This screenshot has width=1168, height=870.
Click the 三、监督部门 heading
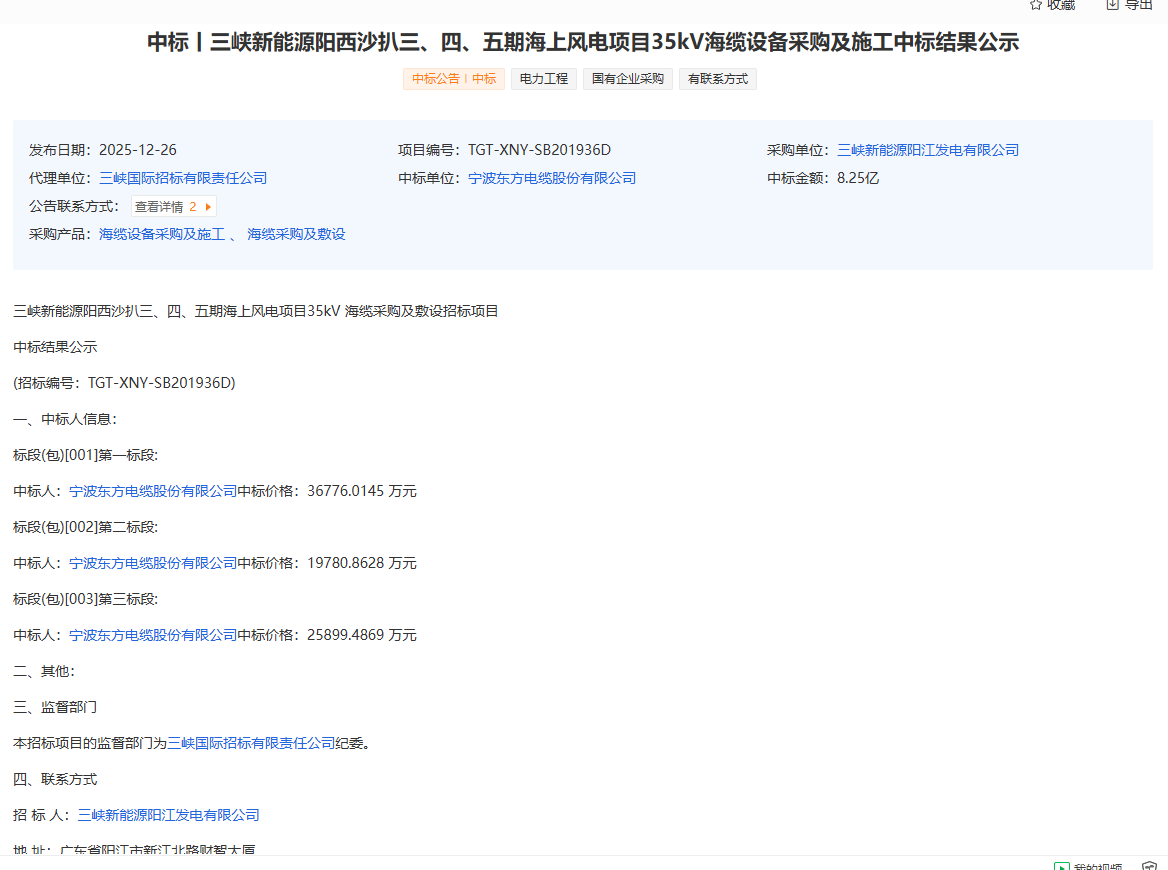coord(55,707)
